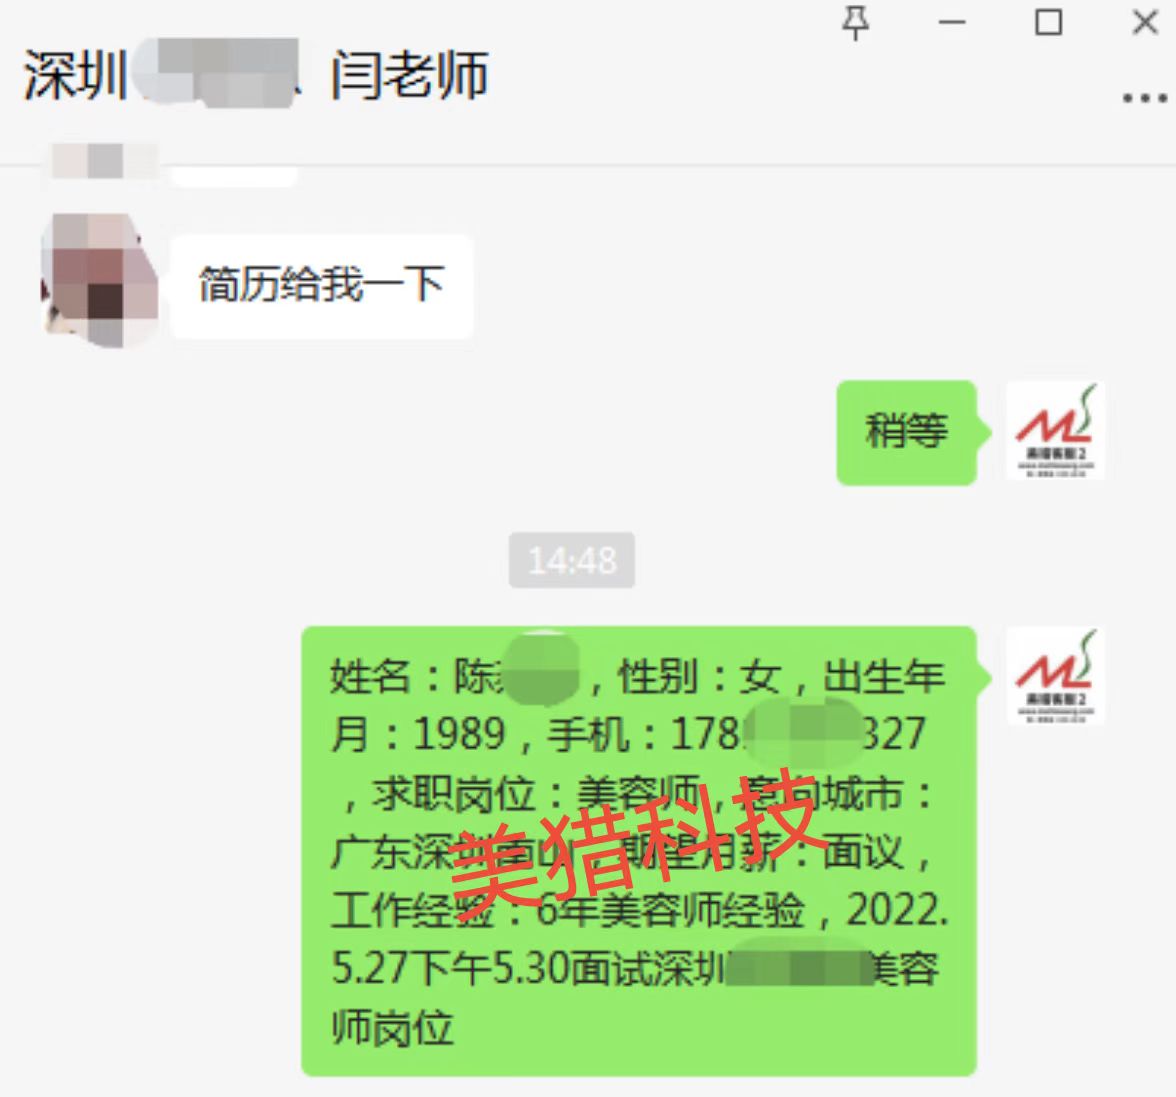
Task: Open contact avatar beside 简历给我一下
Action: [x=100, y=280]
